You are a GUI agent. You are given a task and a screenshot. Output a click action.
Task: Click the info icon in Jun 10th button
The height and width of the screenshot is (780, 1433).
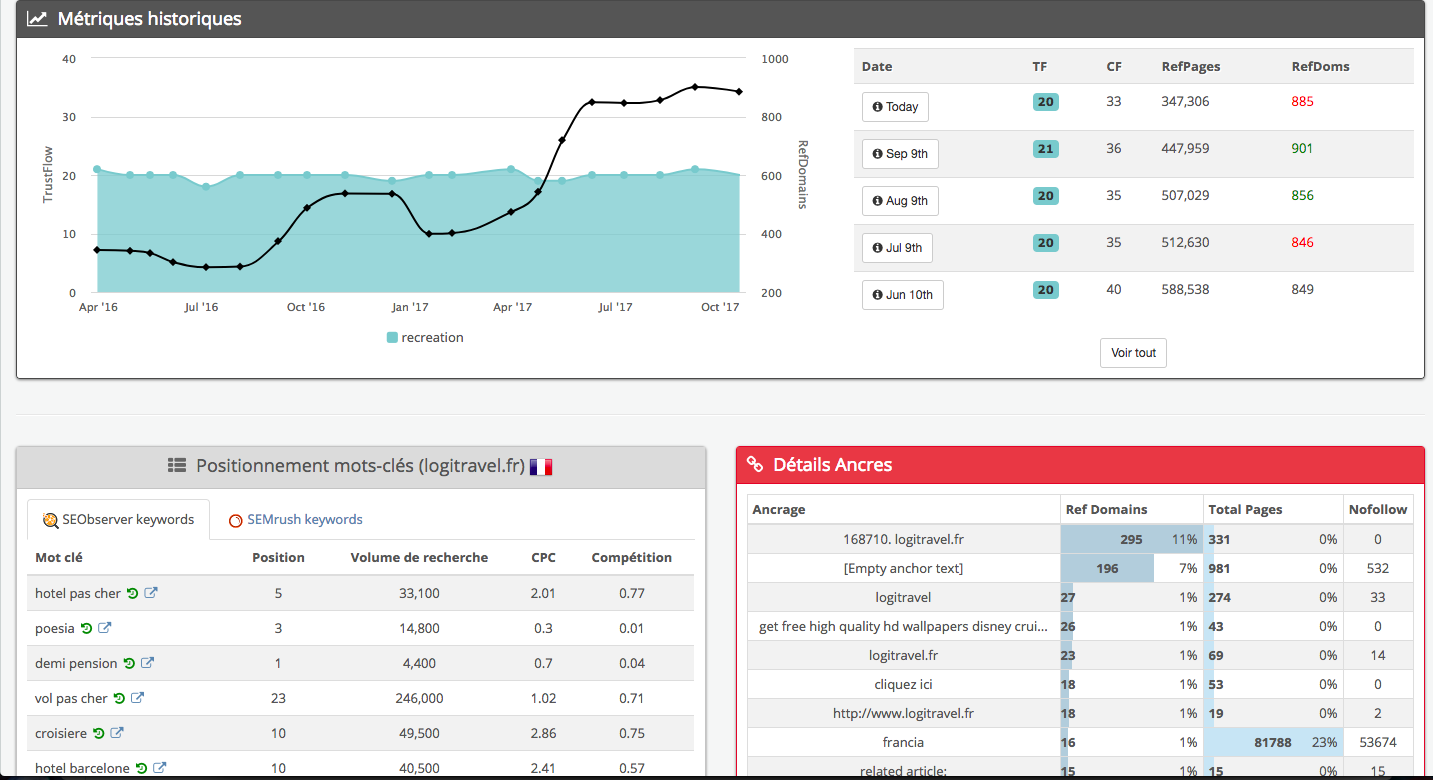coord(877,295)
